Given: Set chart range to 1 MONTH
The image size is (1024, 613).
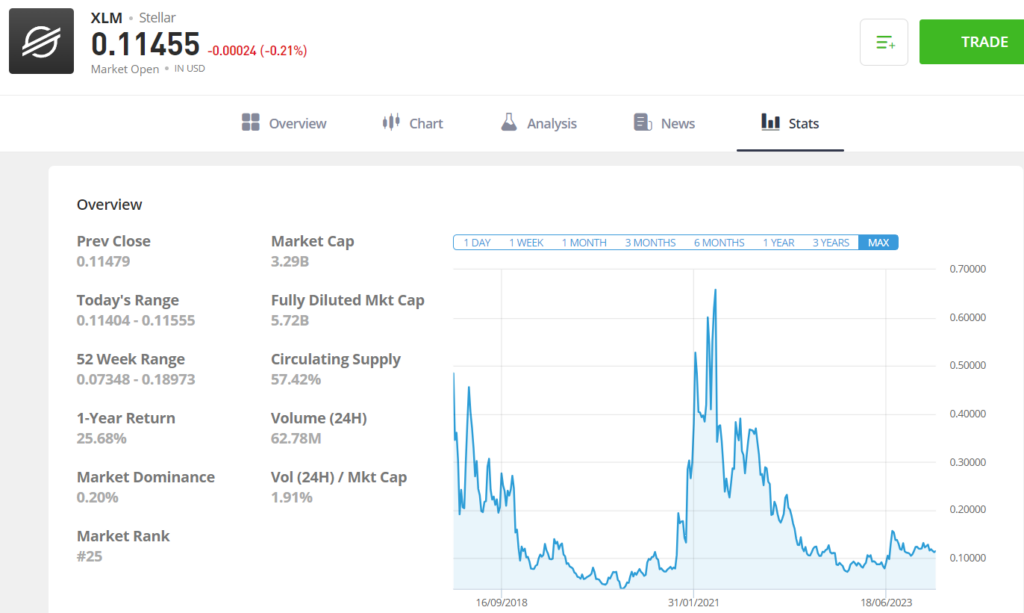Looking at the screenshot, I should [x=584, y=243].
